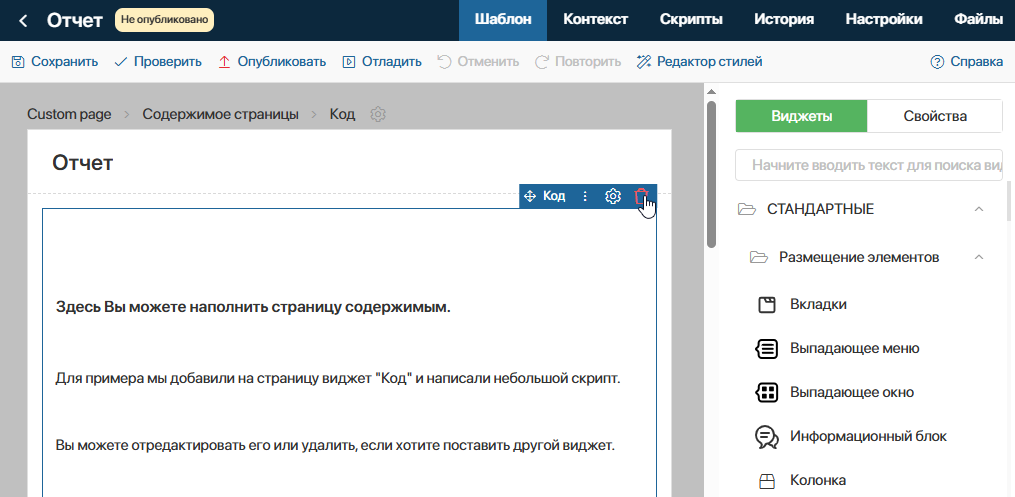The height and width of the screenshot is (497, 1015).
Task: Open the three-dot menu of Код widget
Action: coord(585,196)
